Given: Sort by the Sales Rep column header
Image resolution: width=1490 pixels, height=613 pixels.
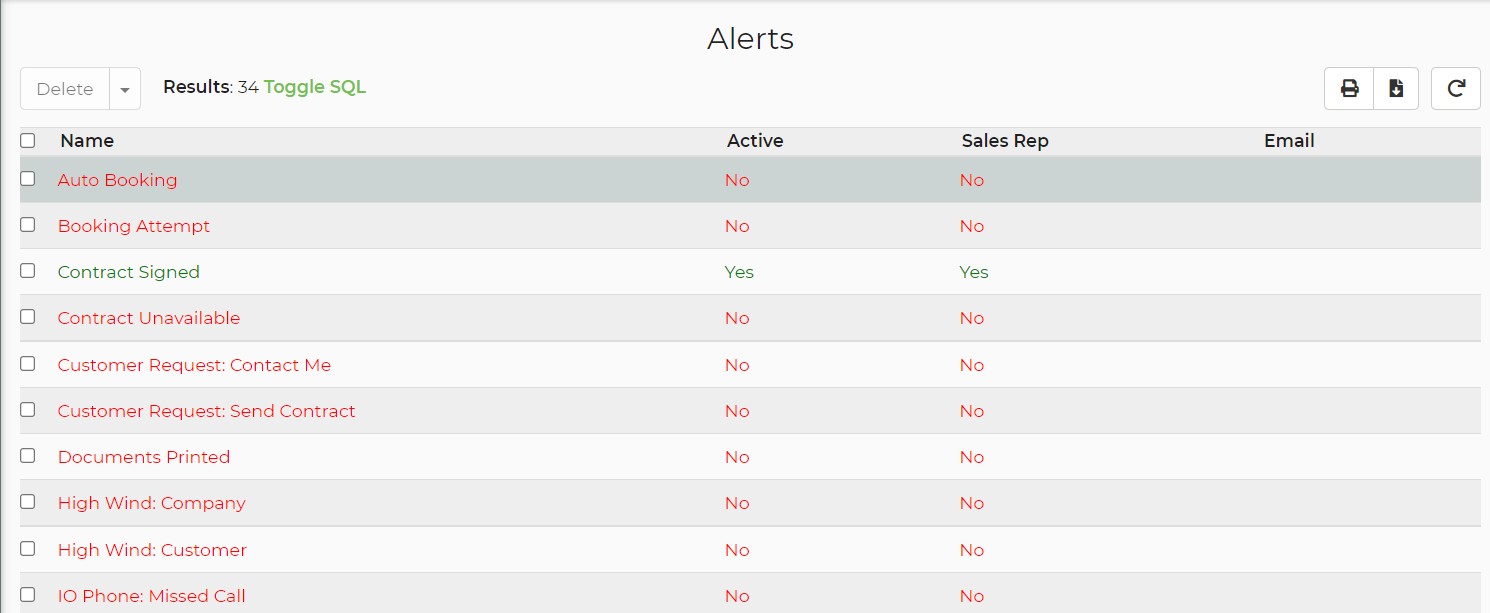Looking at the screenshot, I should pyautogui.click(x=1005, y=141).
